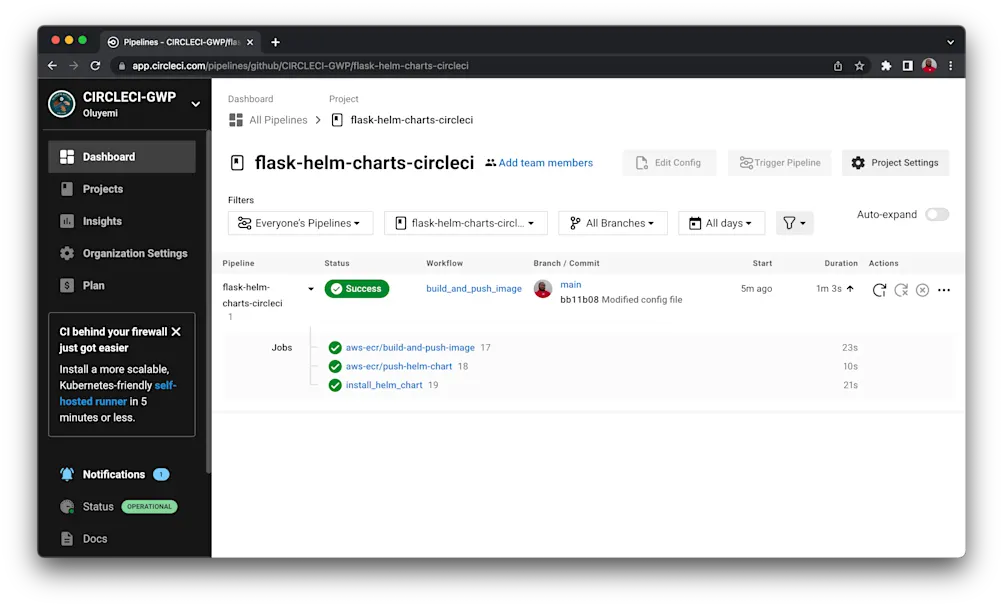This screenshot has width=1003, height=607.
Task: Click the Docs document icon
Action: tap(66, 539)
